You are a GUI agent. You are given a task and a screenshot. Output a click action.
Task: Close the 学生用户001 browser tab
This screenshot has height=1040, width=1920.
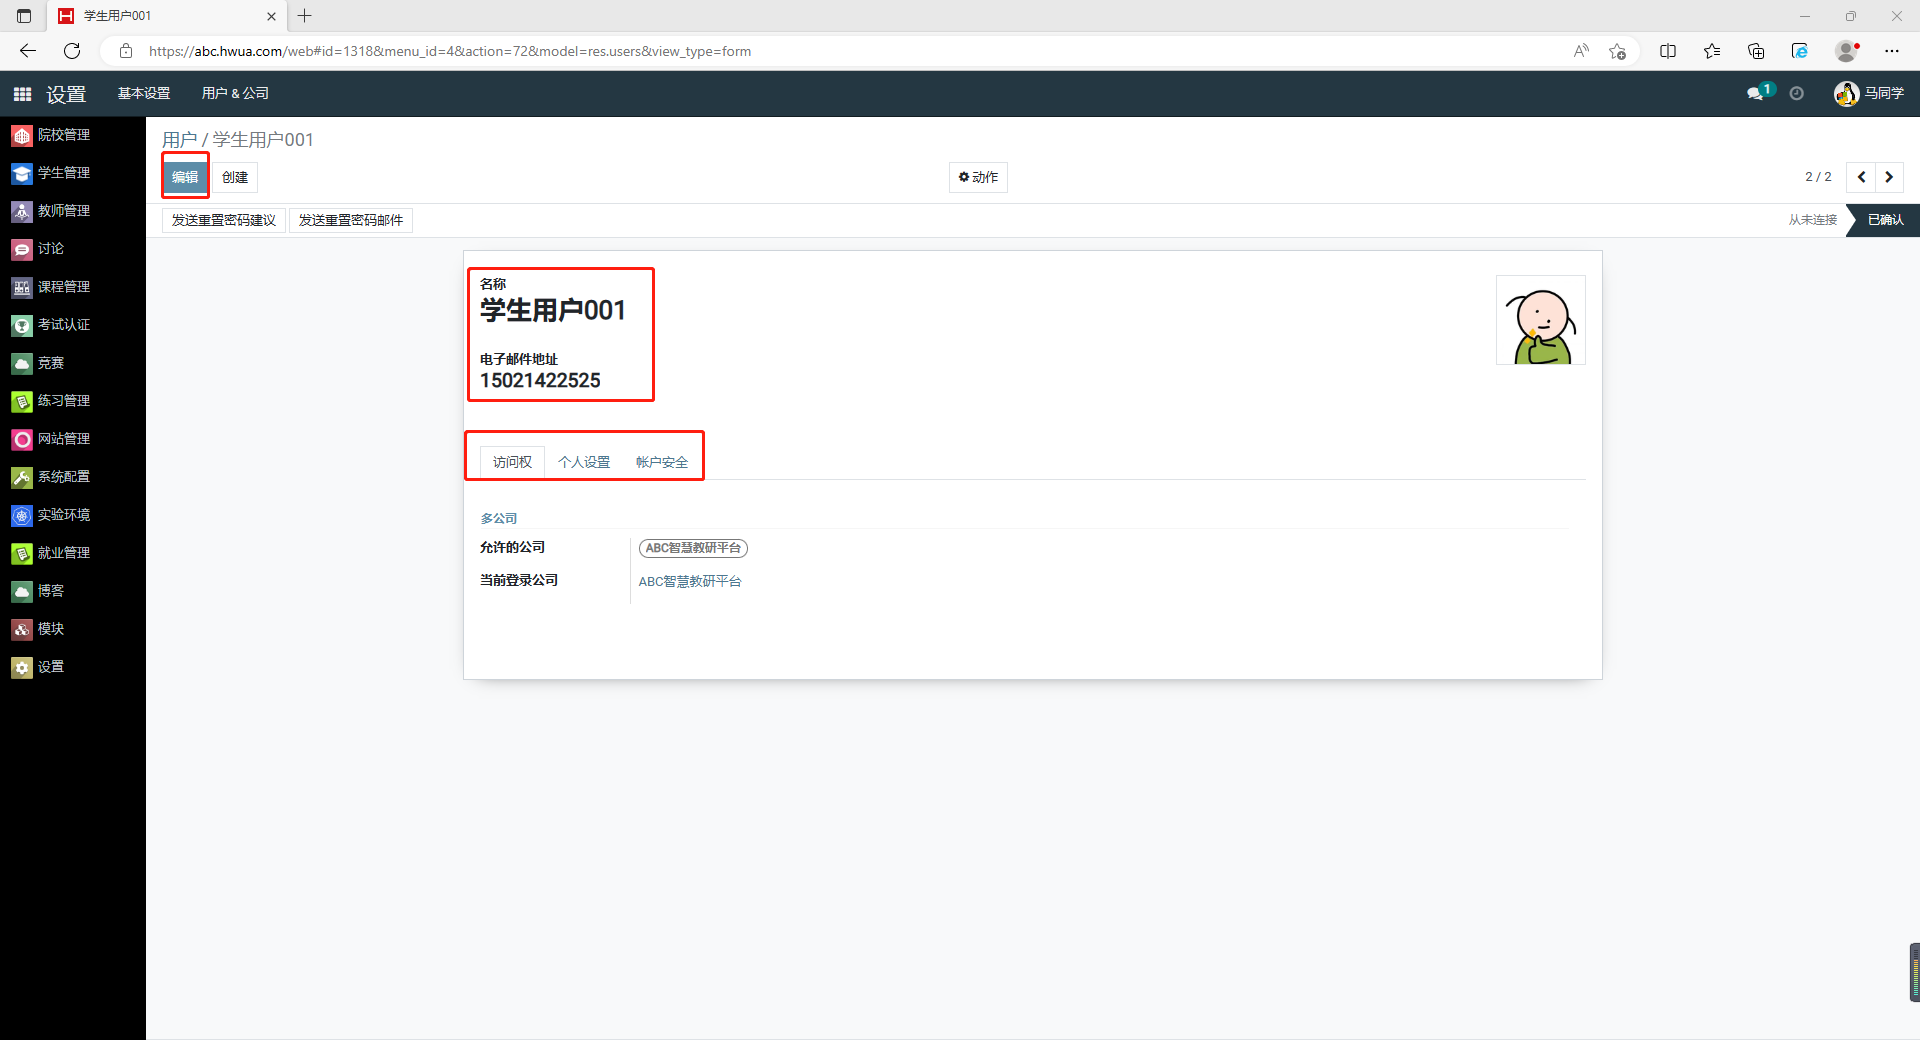(x=271, y=16)
